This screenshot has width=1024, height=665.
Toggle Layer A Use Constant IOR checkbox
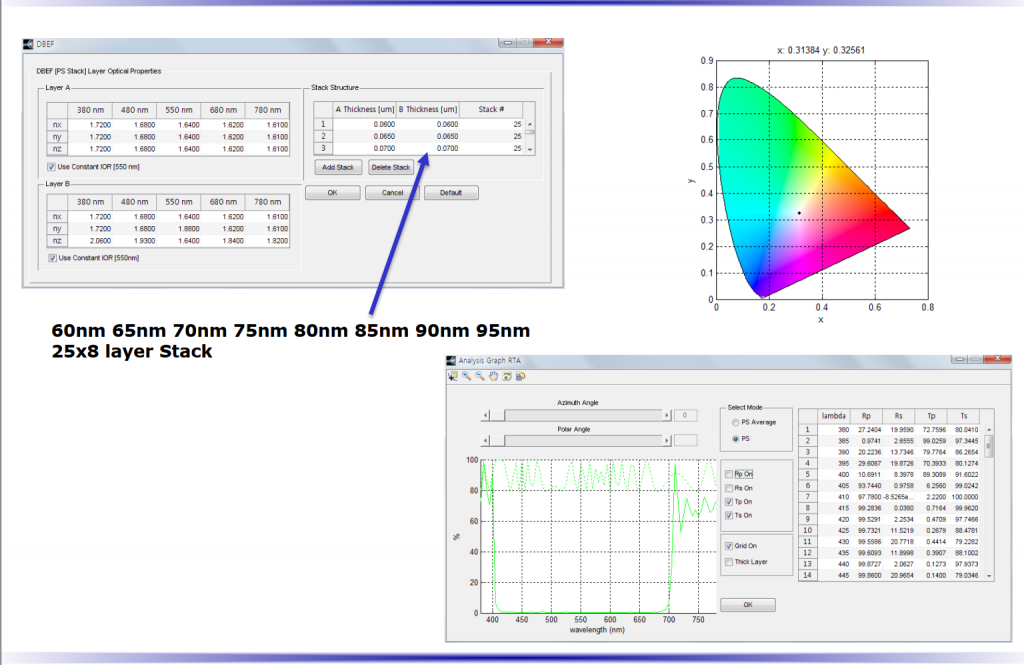coord(52,167)
